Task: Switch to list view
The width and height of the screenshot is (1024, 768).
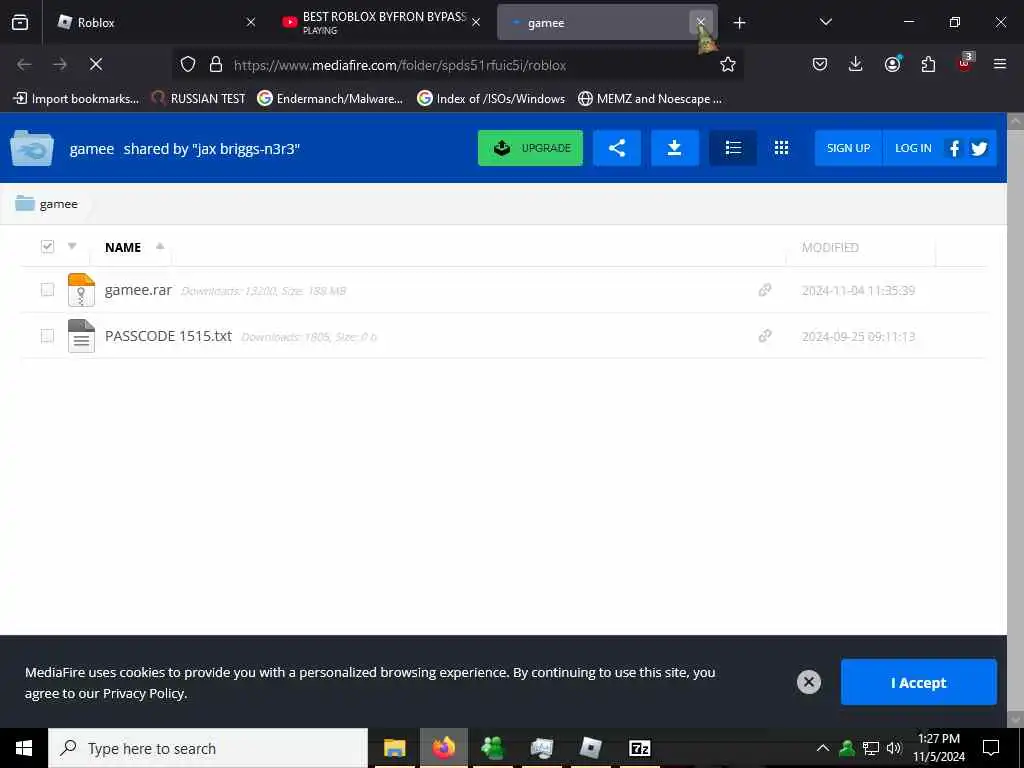Action: point(733,148)
